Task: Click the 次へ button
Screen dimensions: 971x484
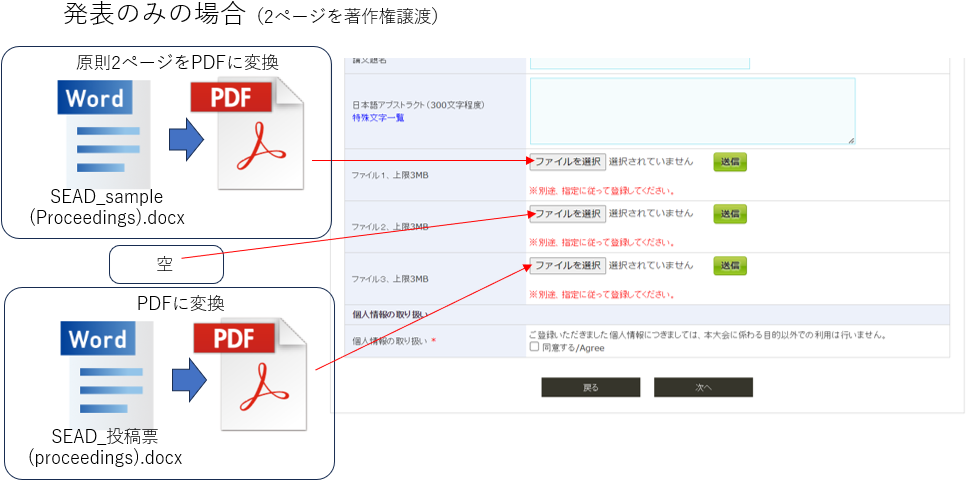Action: pyautogui.click(x=703, y=387)
